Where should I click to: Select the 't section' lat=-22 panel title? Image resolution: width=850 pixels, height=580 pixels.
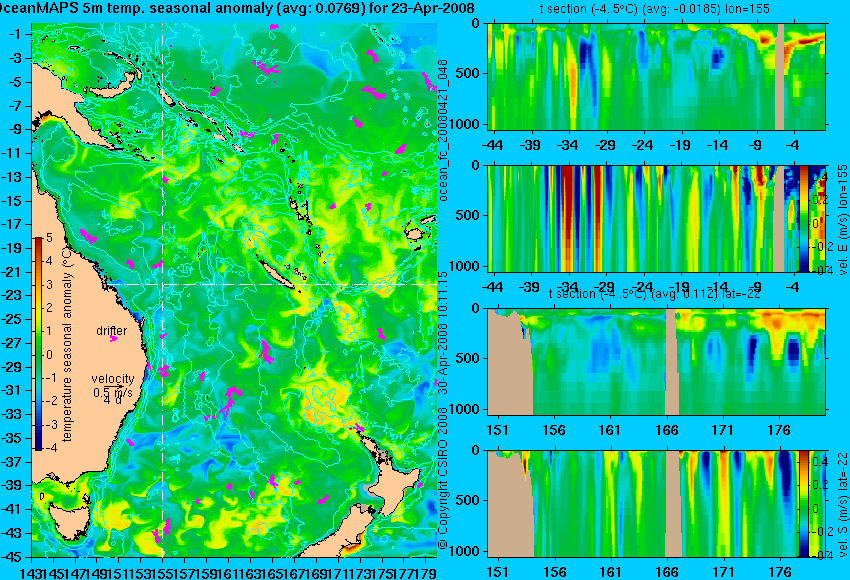point(654,293)
